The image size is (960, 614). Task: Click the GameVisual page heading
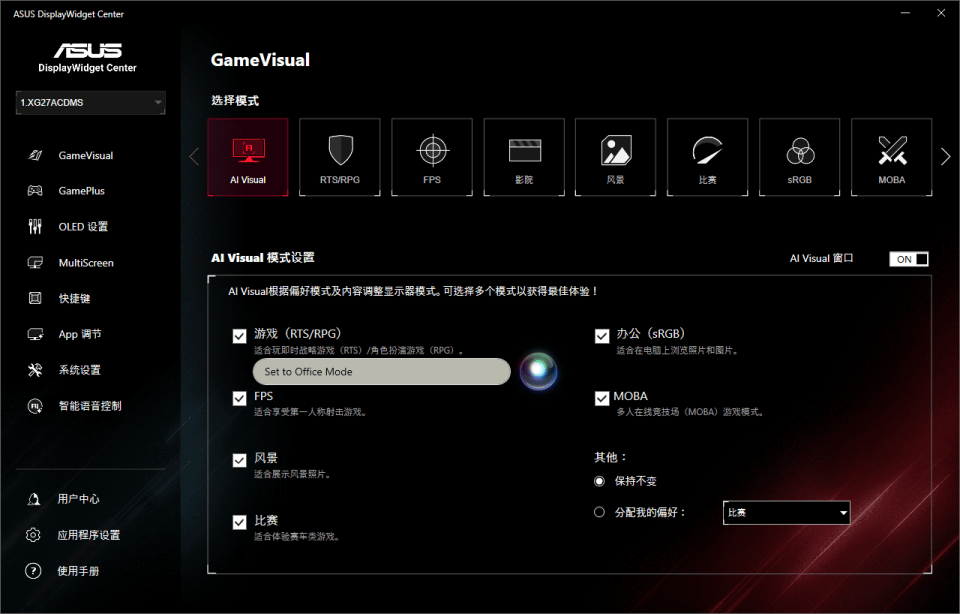point(260,60)
